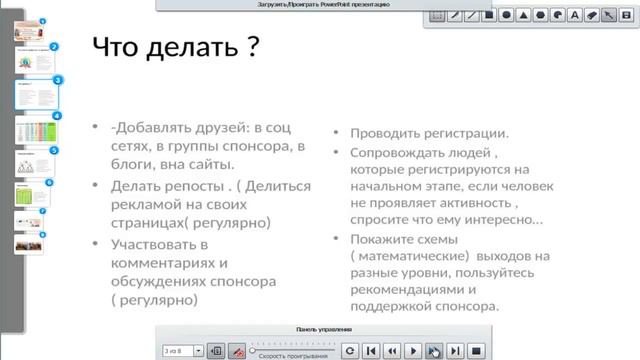This screenshot has height=360, width=640.
Task: Jump to the first slide
Action: click(371, 351)
